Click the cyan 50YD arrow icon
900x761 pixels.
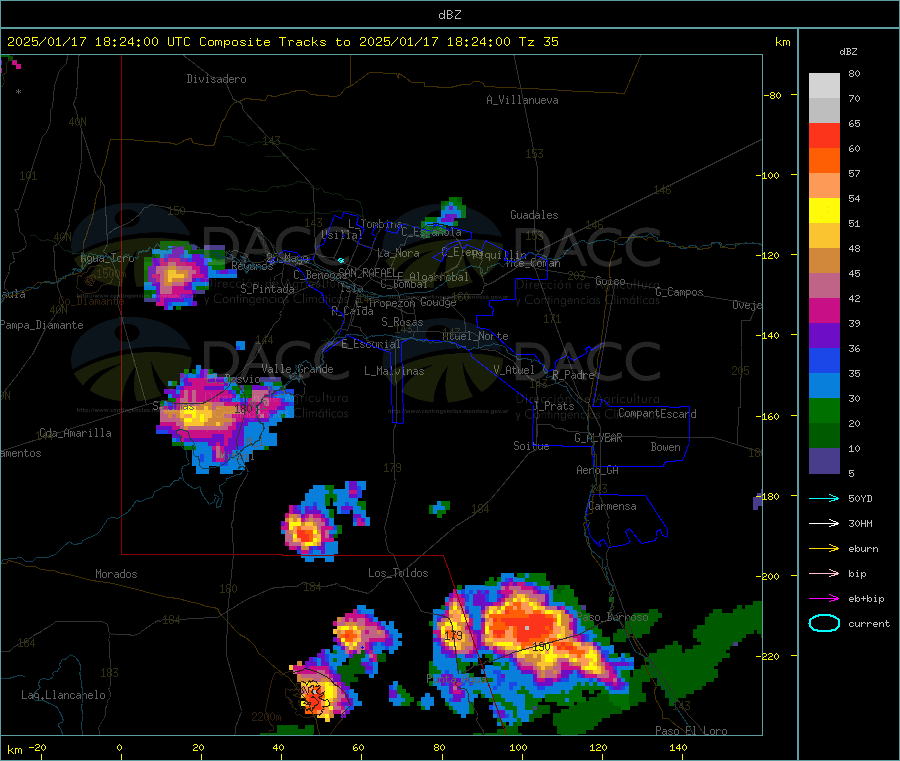point(824,498)
